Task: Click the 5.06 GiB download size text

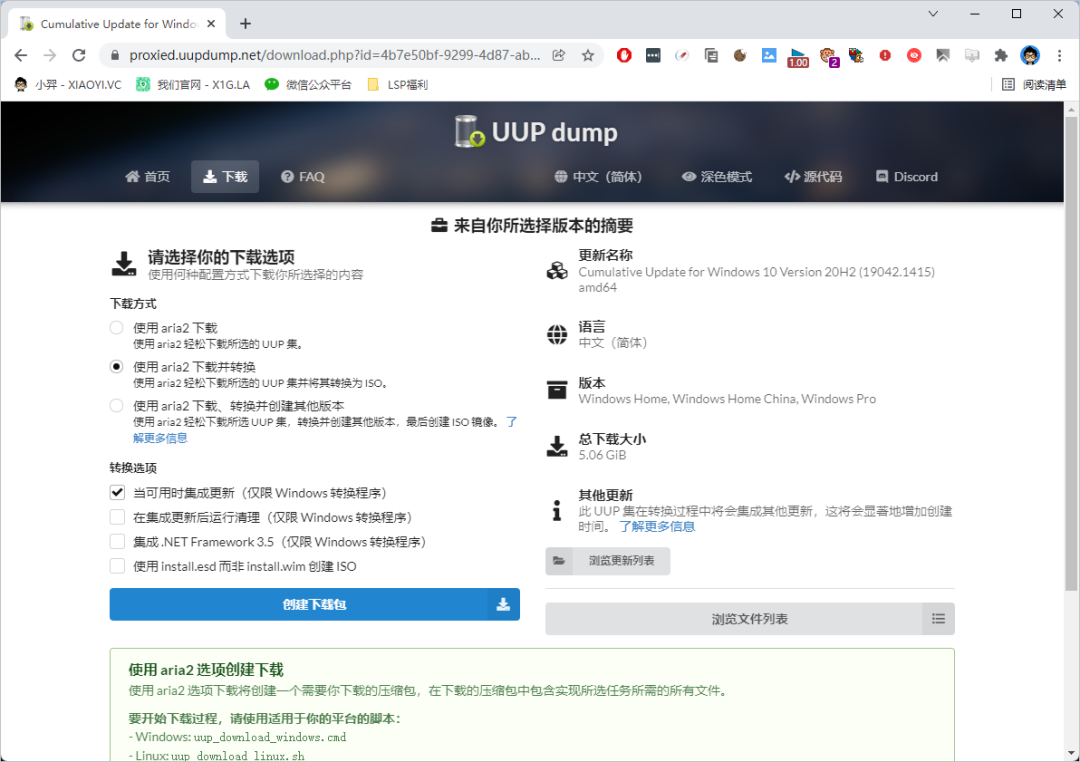Action: 602,455
